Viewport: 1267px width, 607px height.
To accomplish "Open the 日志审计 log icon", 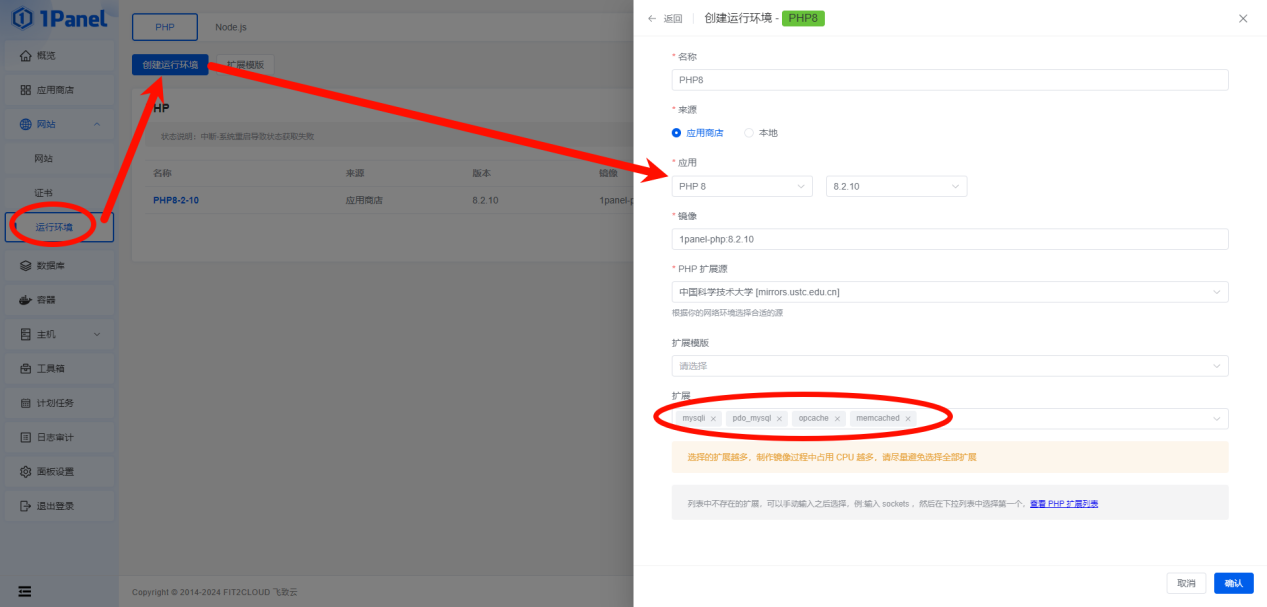I will pyautogui.click(x=26, y=437).
